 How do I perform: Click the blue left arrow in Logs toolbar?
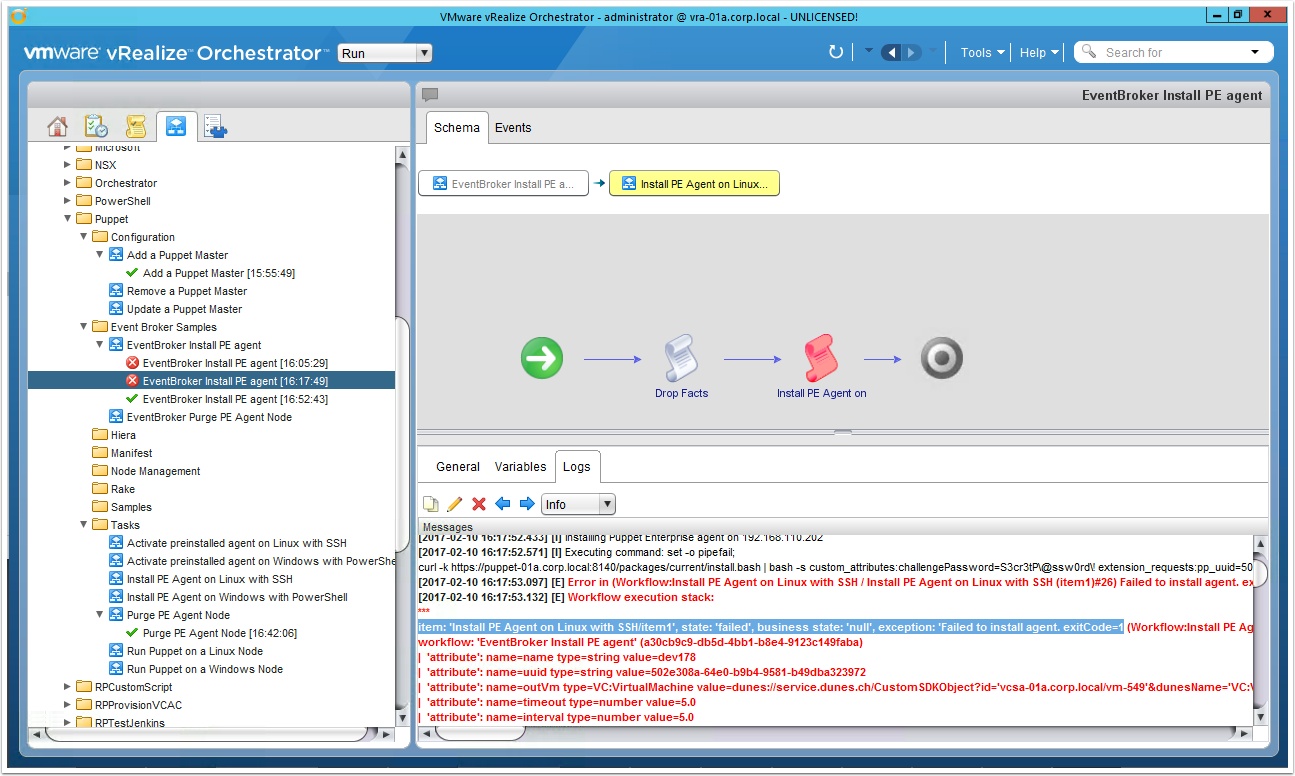click(503, 504)
